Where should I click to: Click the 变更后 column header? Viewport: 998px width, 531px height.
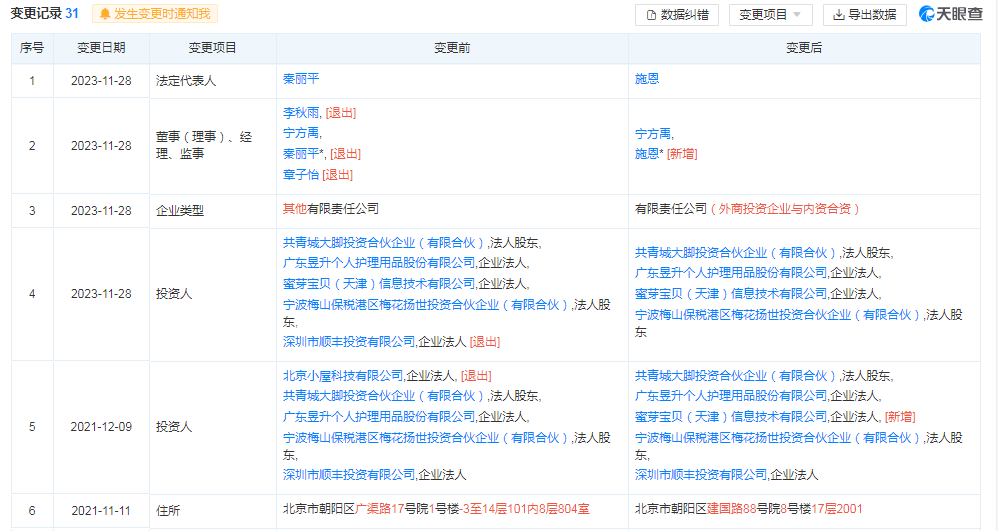[804, 48]
